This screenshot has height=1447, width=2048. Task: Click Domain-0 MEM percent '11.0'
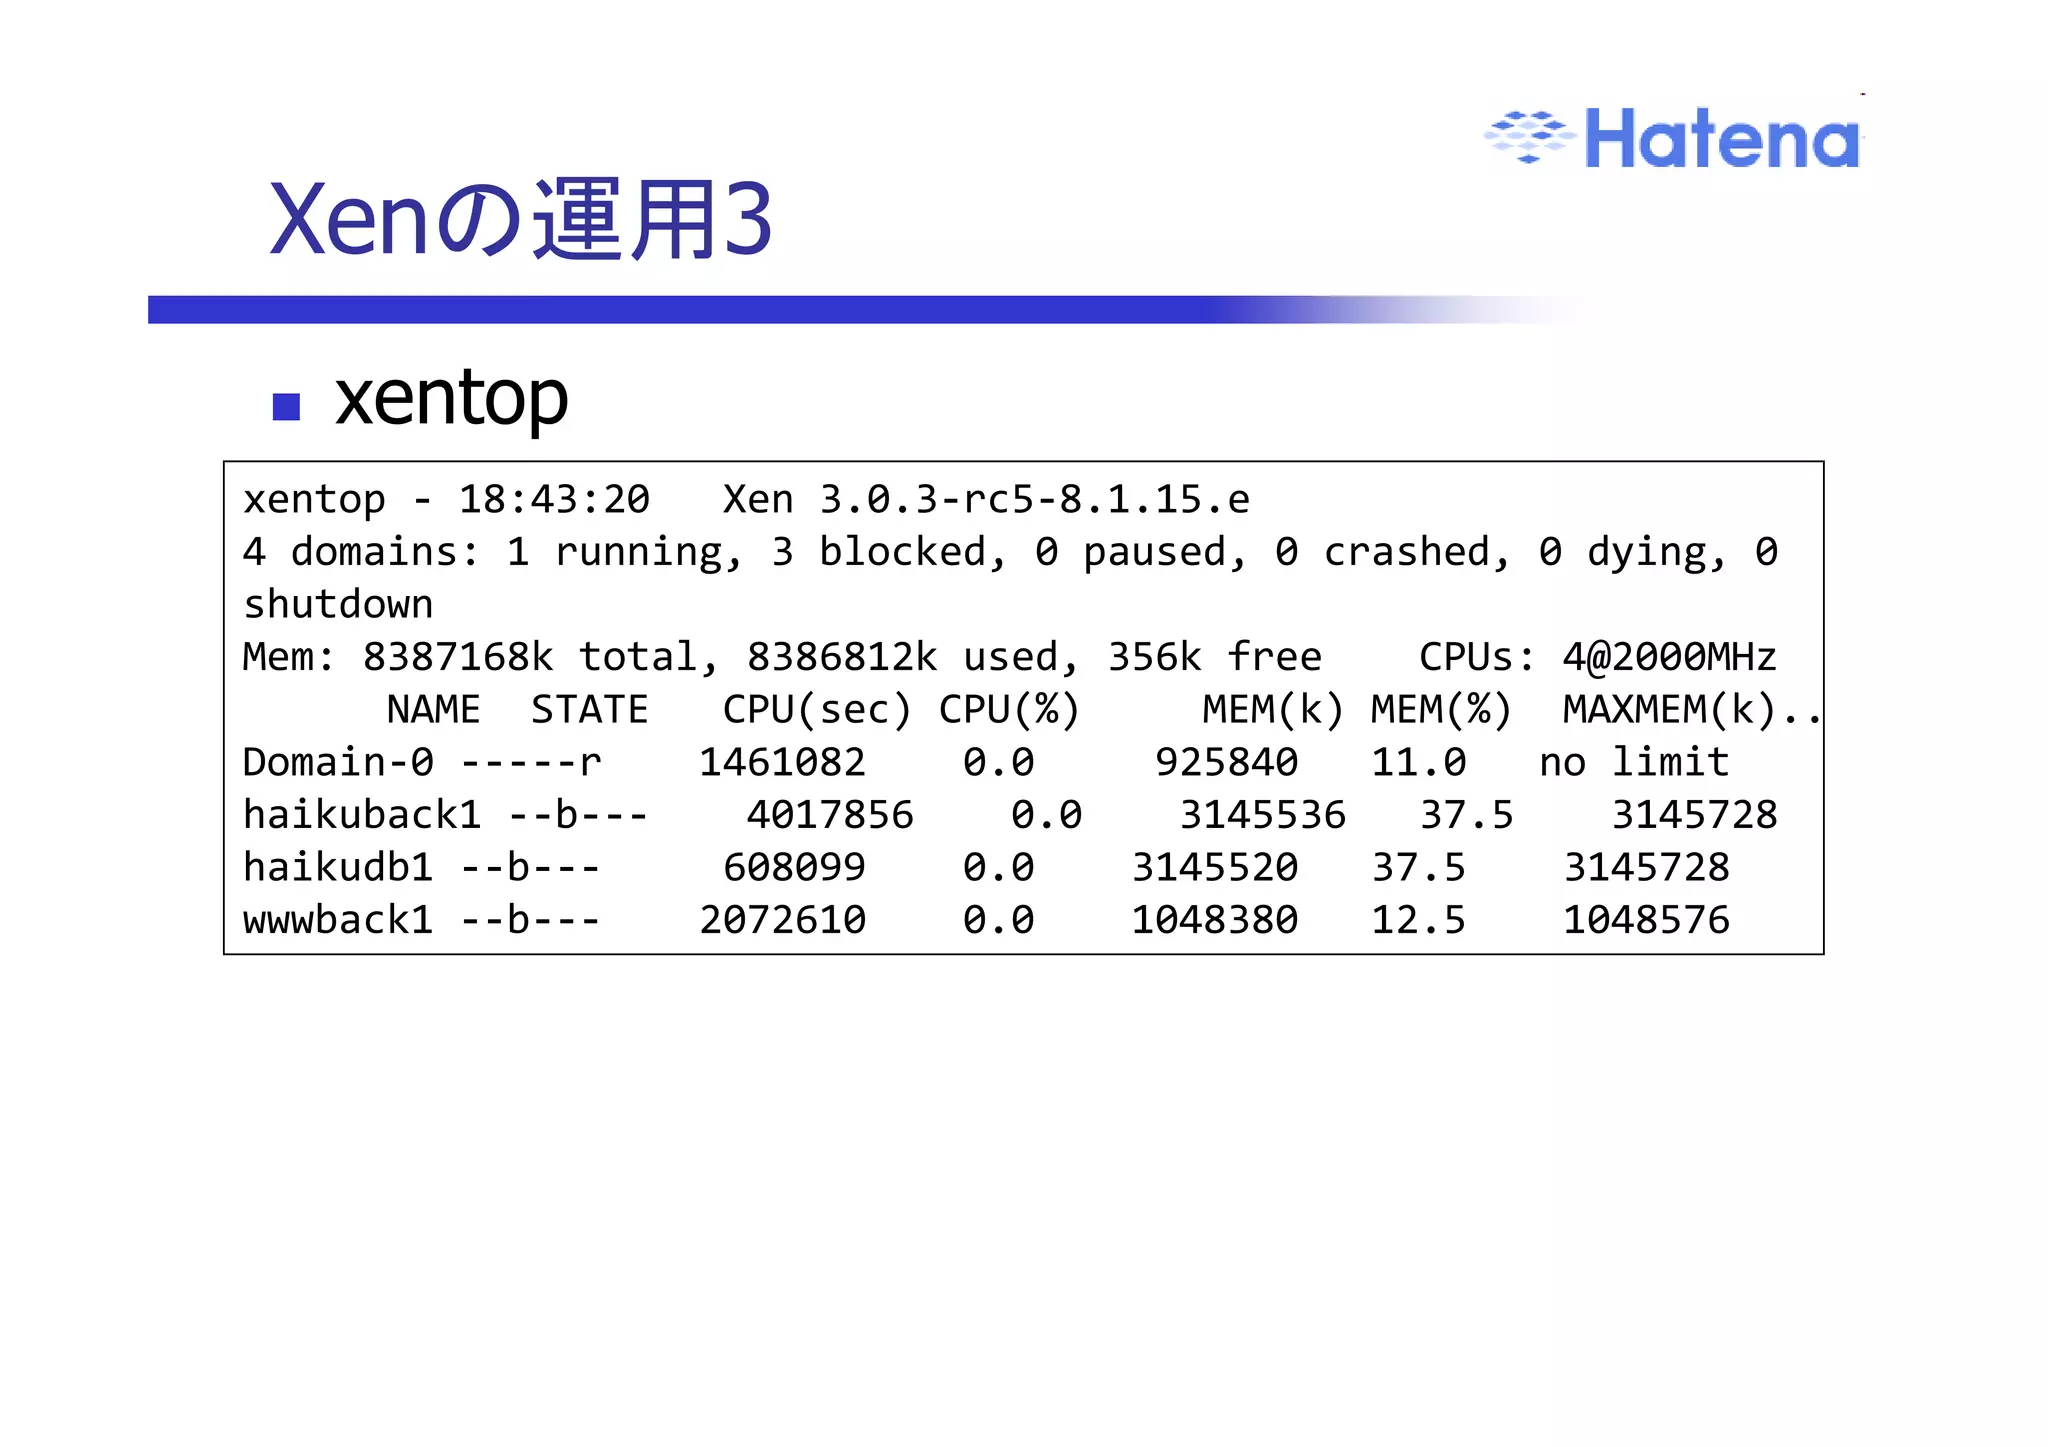pyautogui.click(x=1418, y=763)
